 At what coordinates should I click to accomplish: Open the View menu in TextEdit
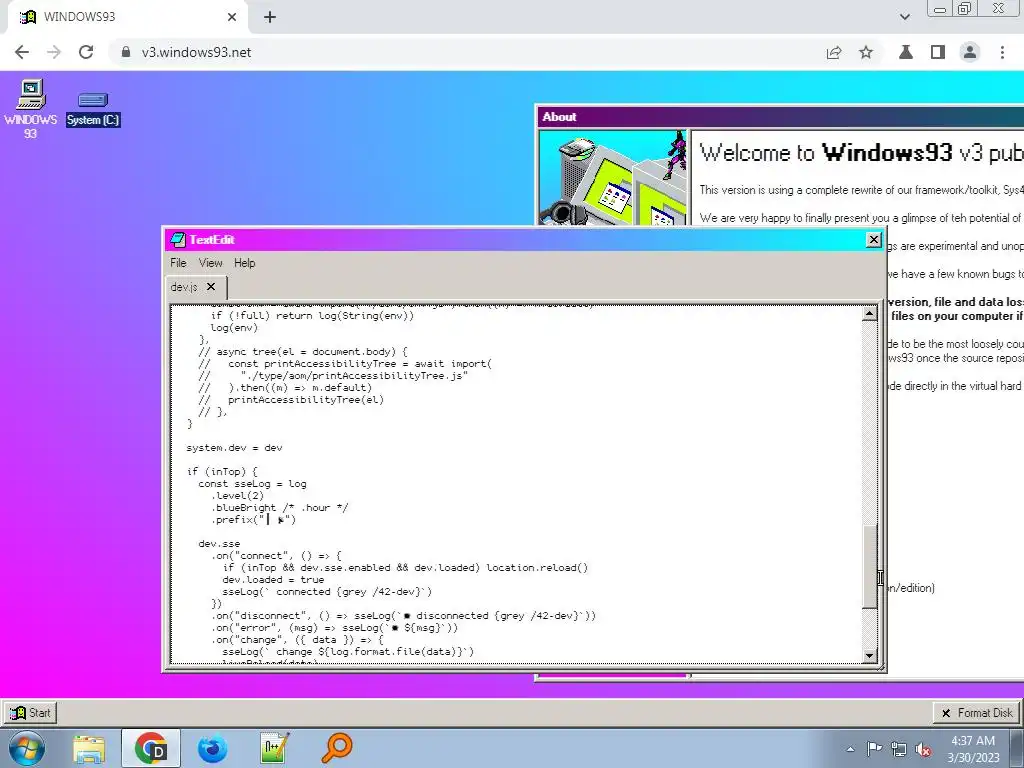tap(210, 263)
